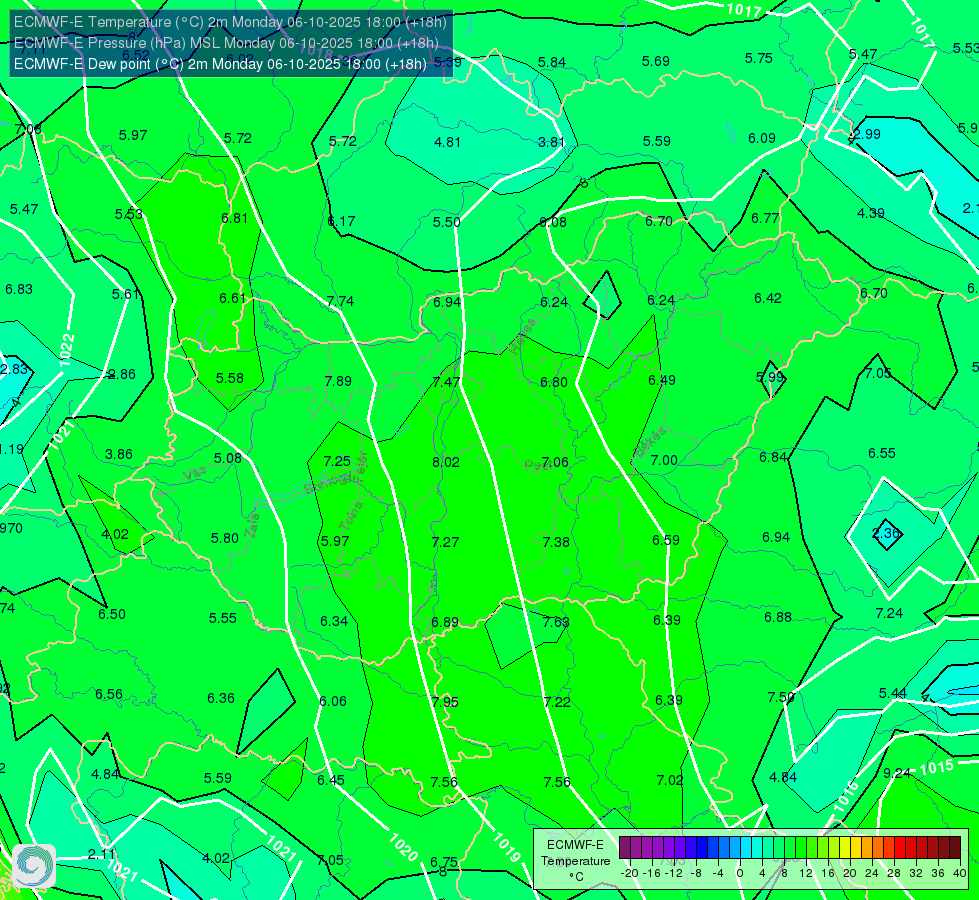The width and height of the screenshot is (979, 900).
Task: Click the cyan swatch above legend 0
Action: [746, 848]
